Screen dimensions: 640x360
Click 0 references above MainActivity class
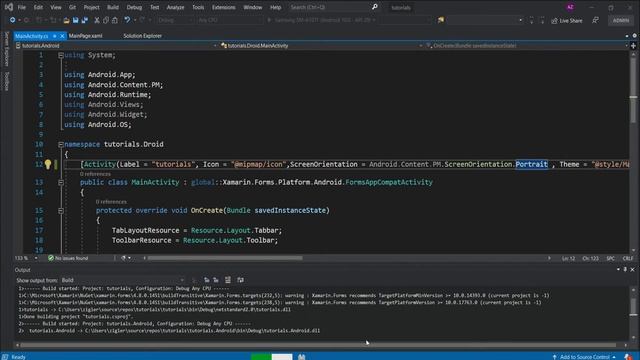pyautogui.click(x=95, y=174)
